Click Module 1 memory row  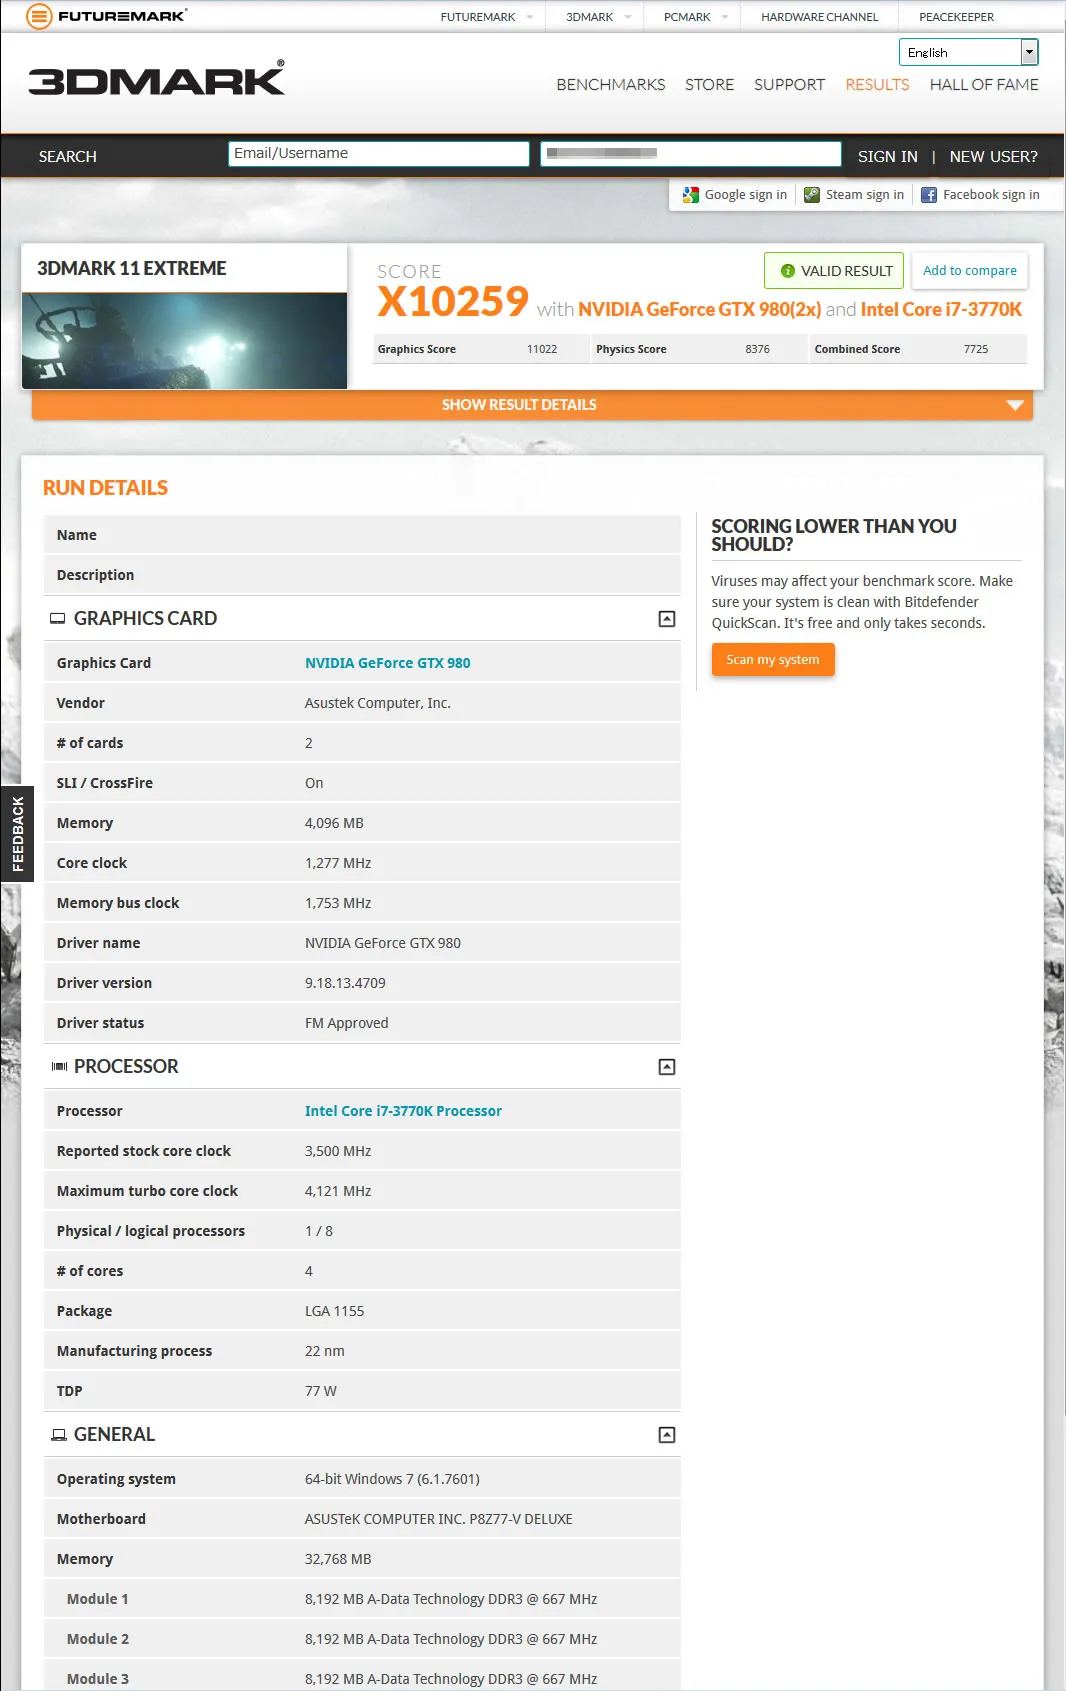click(362, 1599)
